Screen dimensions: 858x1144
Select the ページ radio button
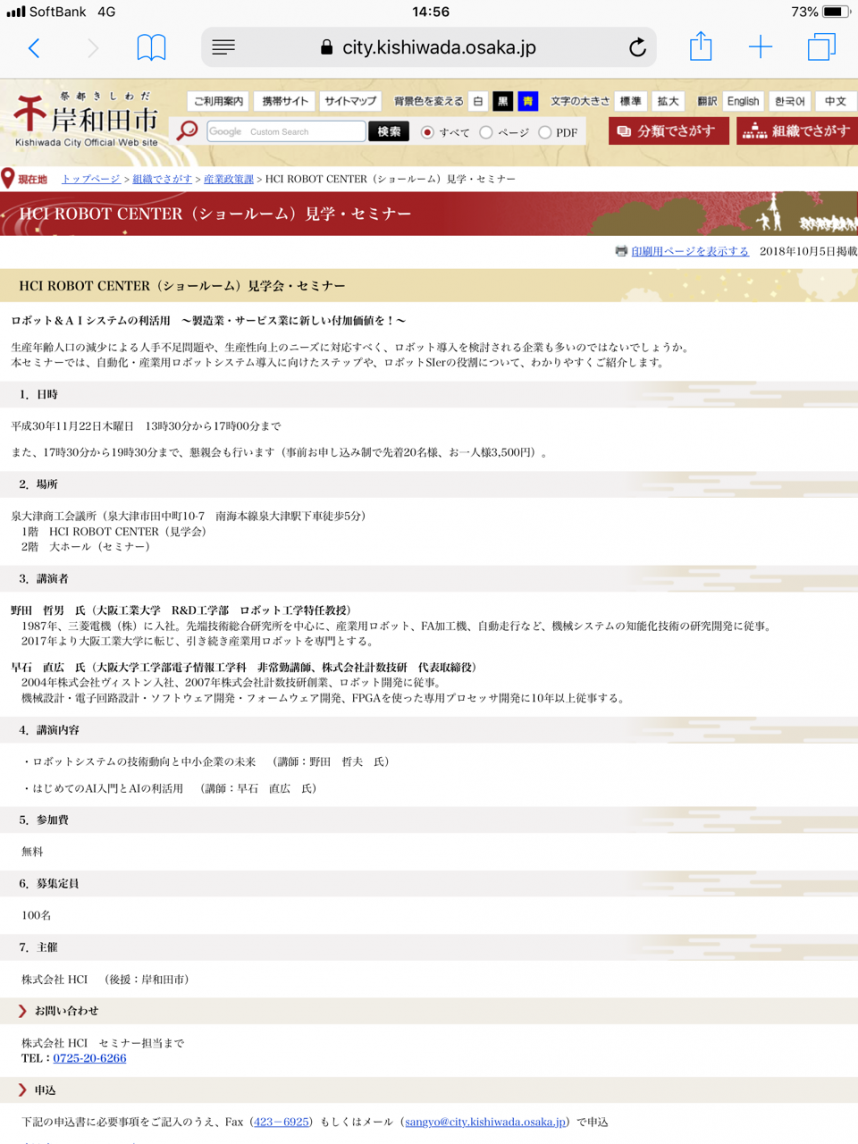click(486, 132)
